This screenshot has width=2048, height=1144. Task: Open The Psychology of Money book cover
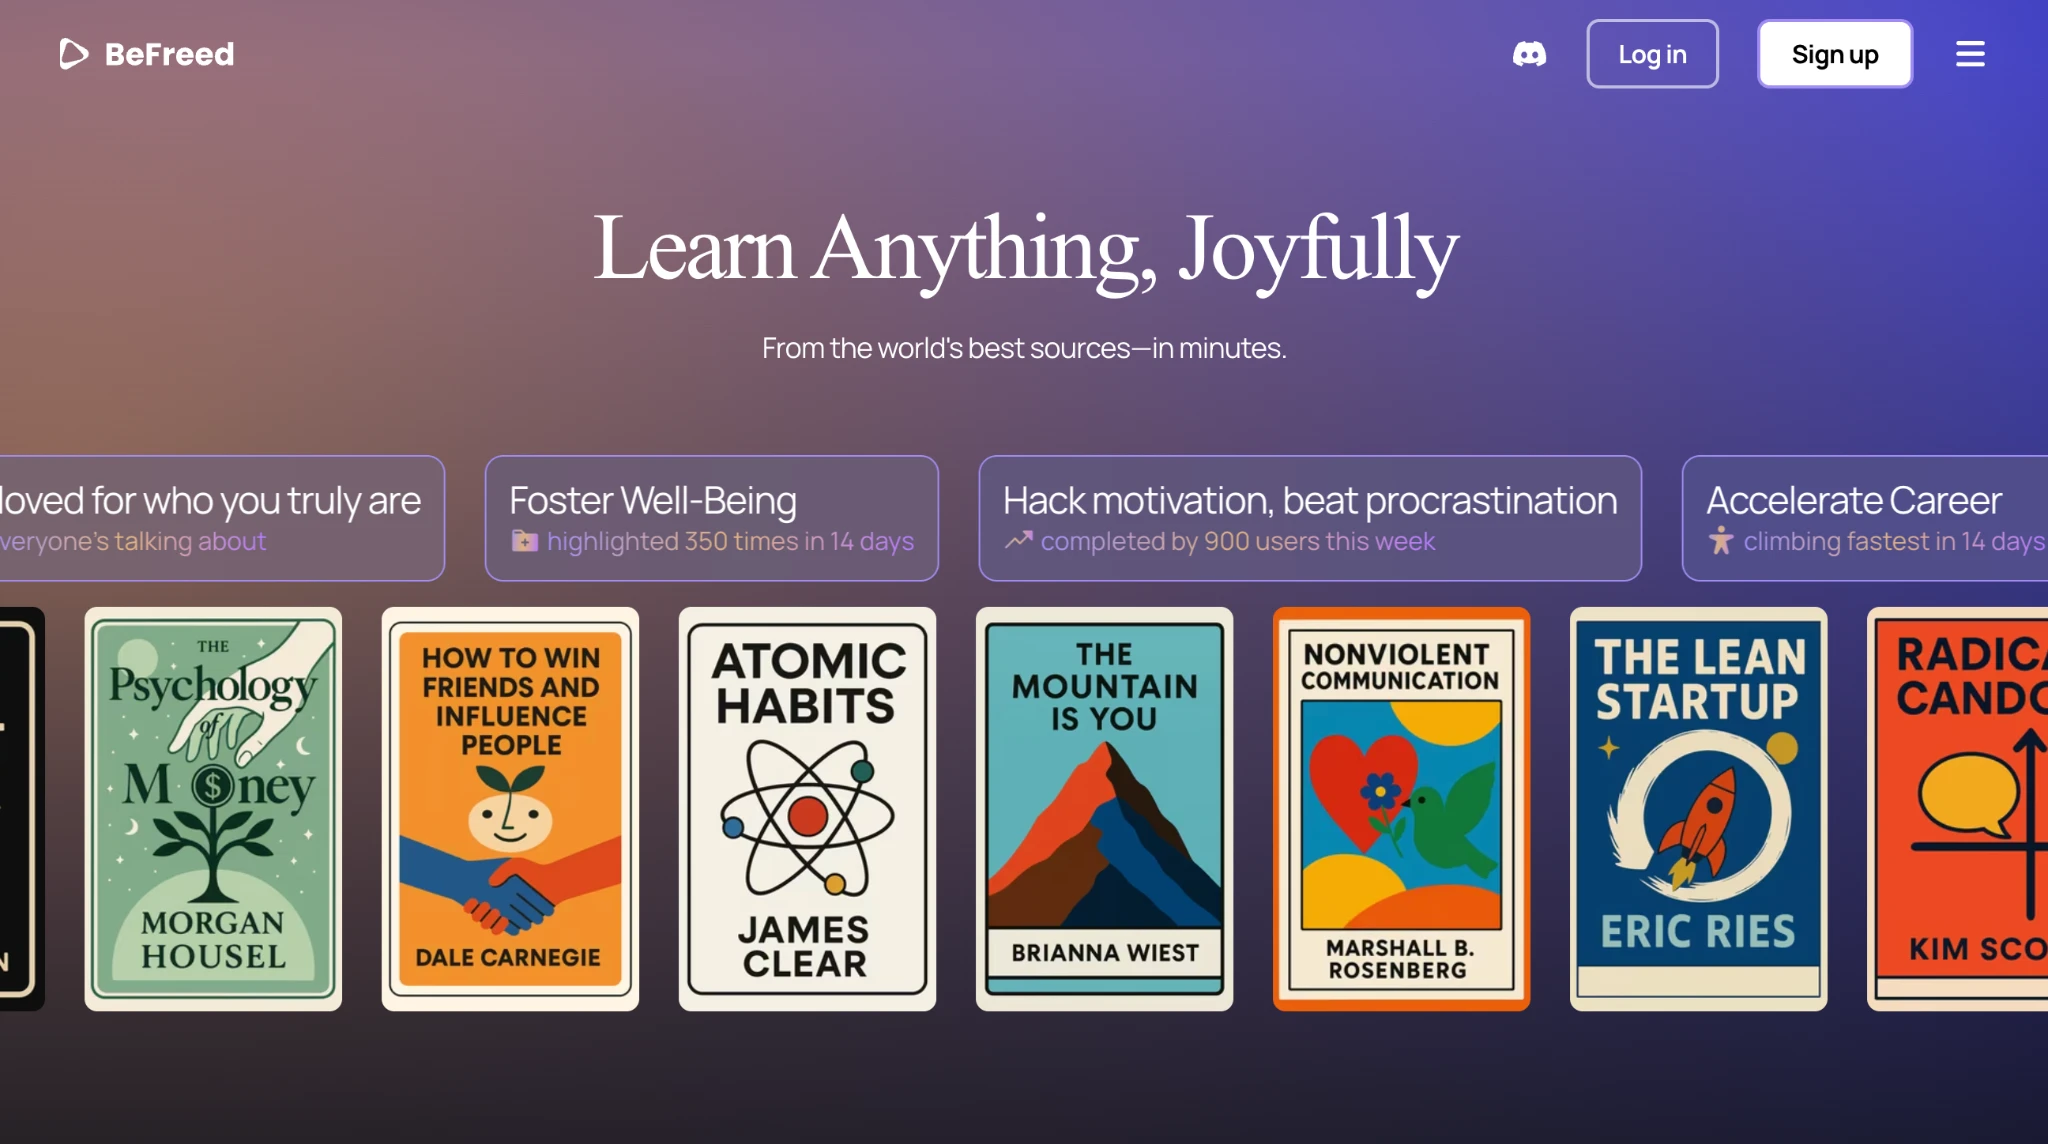click(213, 808)
